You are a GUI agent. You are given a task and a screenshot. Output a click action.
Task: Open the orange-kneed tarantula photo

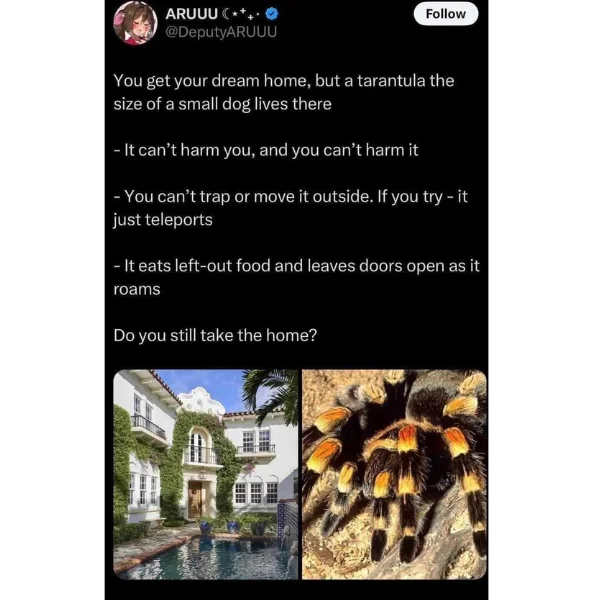394,474
